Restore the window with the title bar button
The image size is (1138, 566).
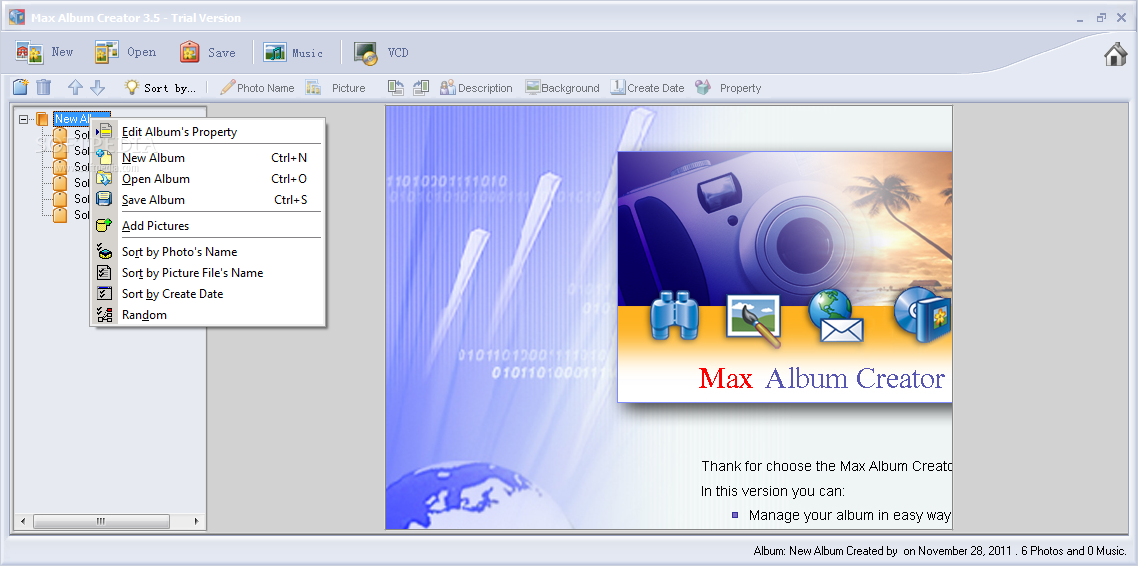point(1102,17)
